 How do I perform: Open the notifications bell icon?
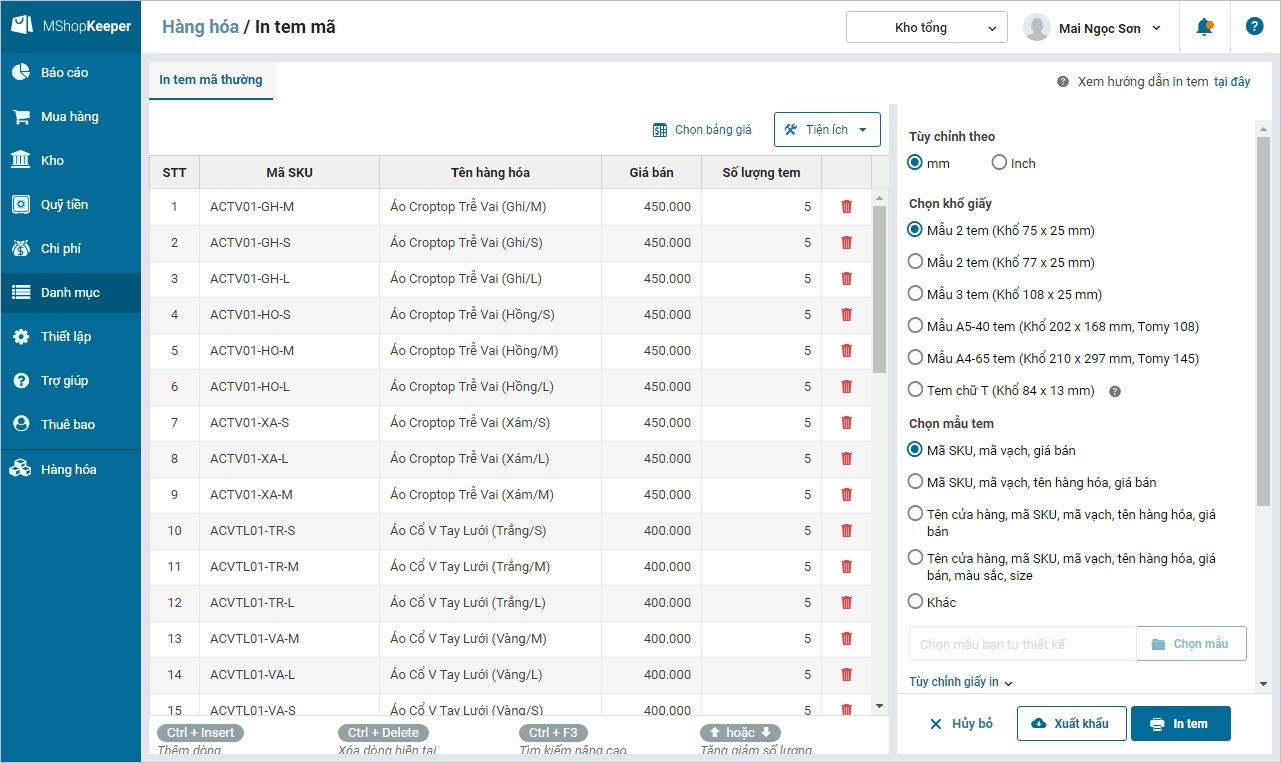tap(1204, 27)
